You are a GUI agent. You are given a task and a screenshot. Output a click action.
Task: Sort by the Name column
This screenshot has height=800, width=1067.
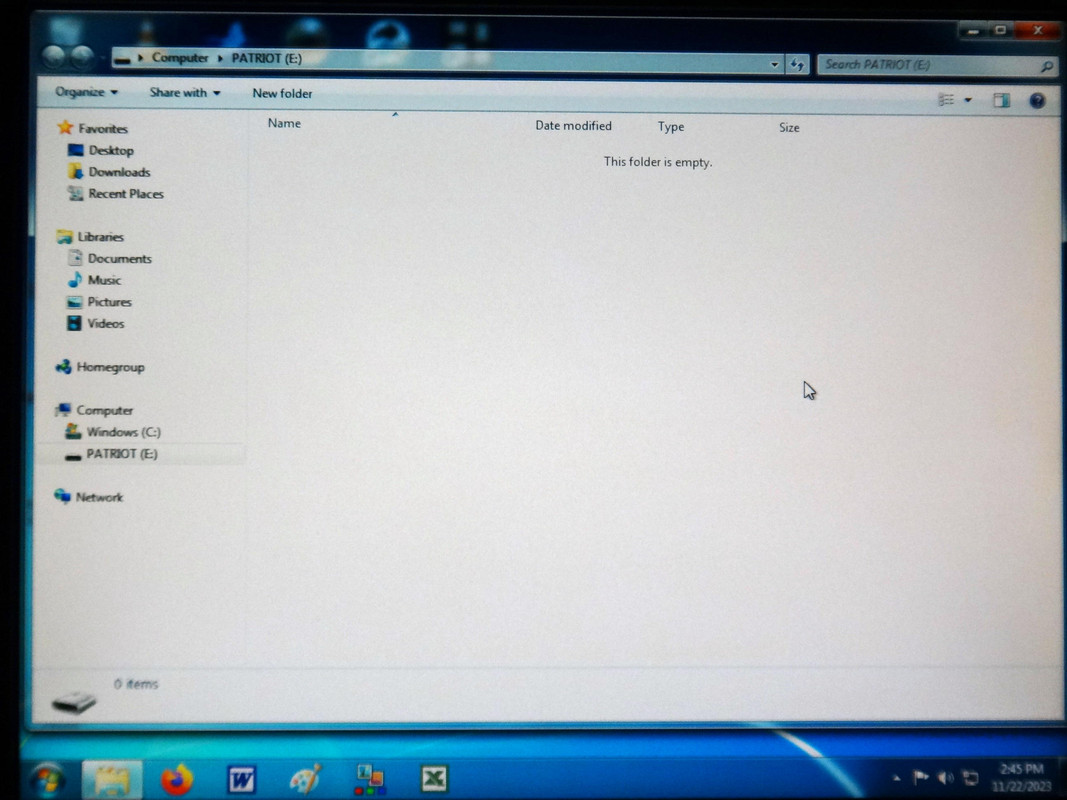coord(284,123)
